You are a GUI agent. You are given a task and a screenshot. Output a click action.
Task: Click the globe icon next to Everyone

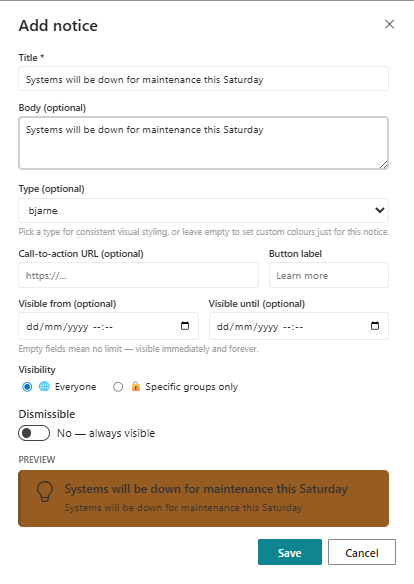[44, 387]
